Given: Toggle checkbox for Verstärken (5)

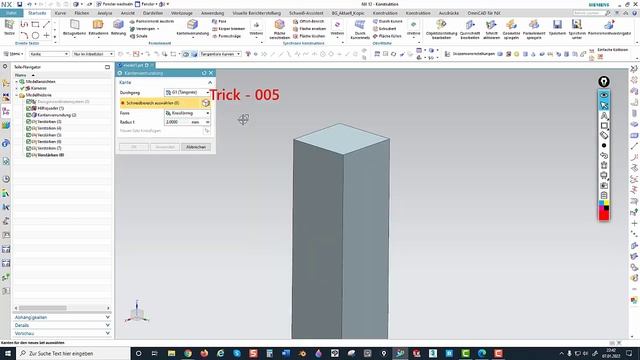Looking at the screenshot, I should pos(29,135).
